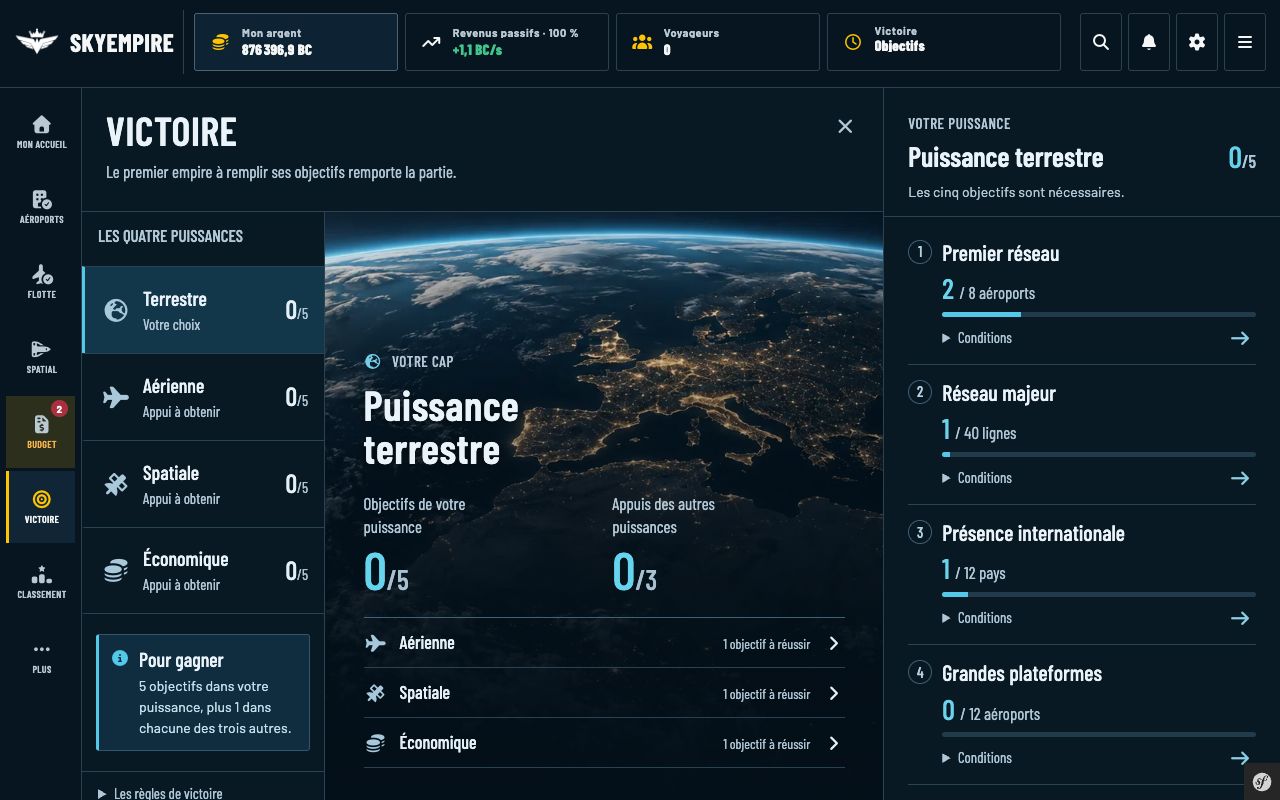
Task: Click arrow for Grandes plateformes objective
Action: [x=1240, y=758]
